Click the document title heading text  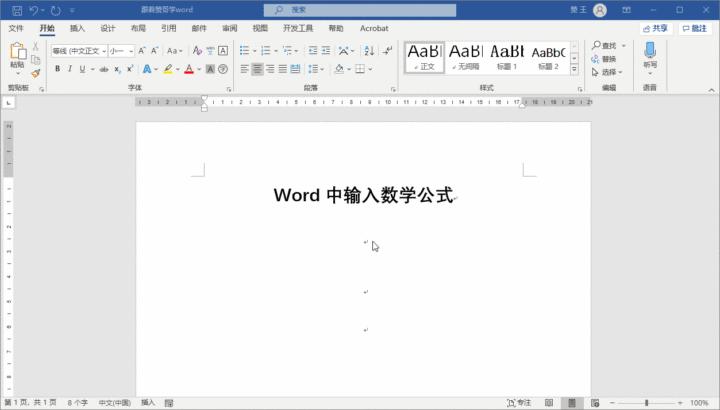(363, 195)
